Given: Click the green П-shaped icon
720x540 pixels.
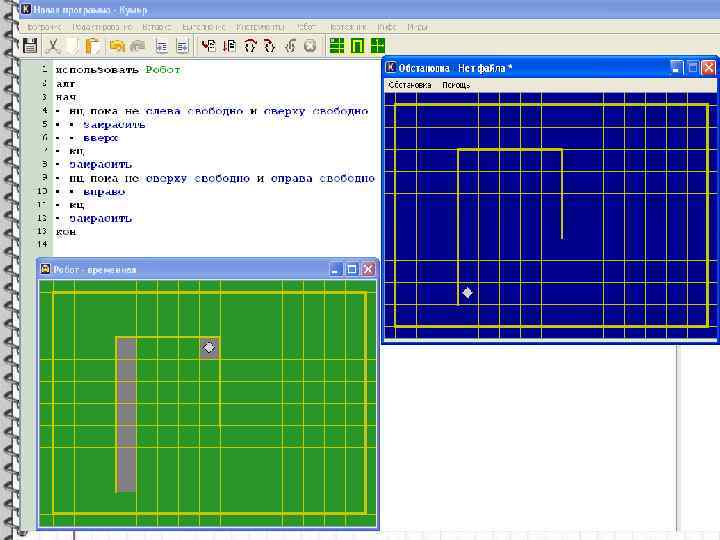Looking at the screenshot, I should click(x=357, y=45).
